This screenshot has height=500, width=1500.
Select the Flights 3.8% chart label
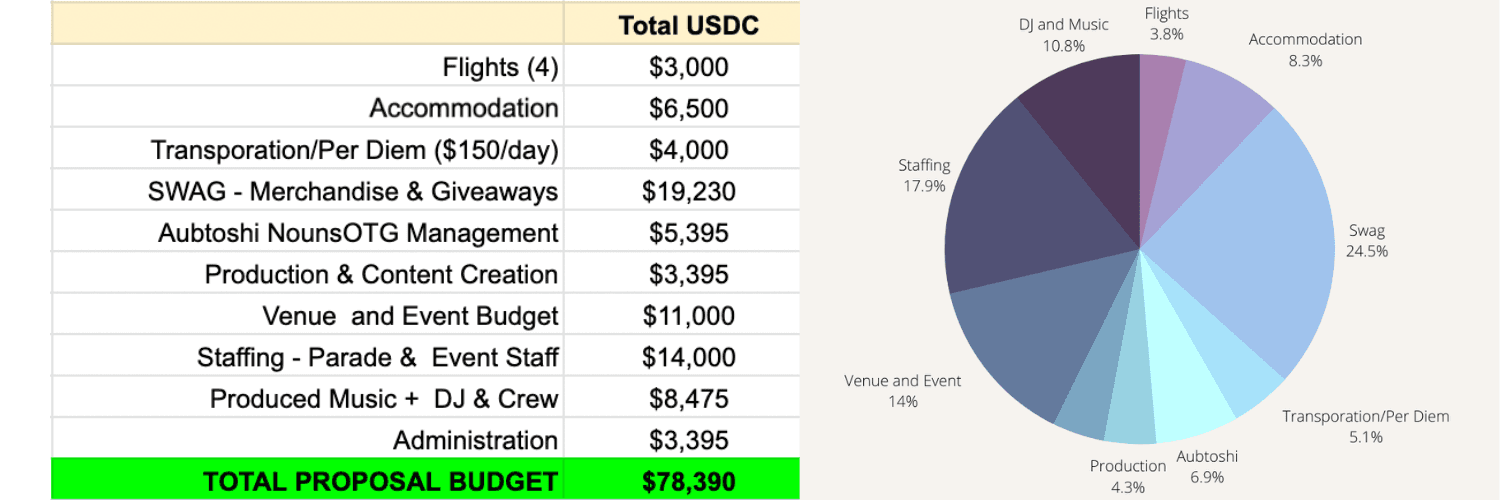click(x=1166, y=23)
